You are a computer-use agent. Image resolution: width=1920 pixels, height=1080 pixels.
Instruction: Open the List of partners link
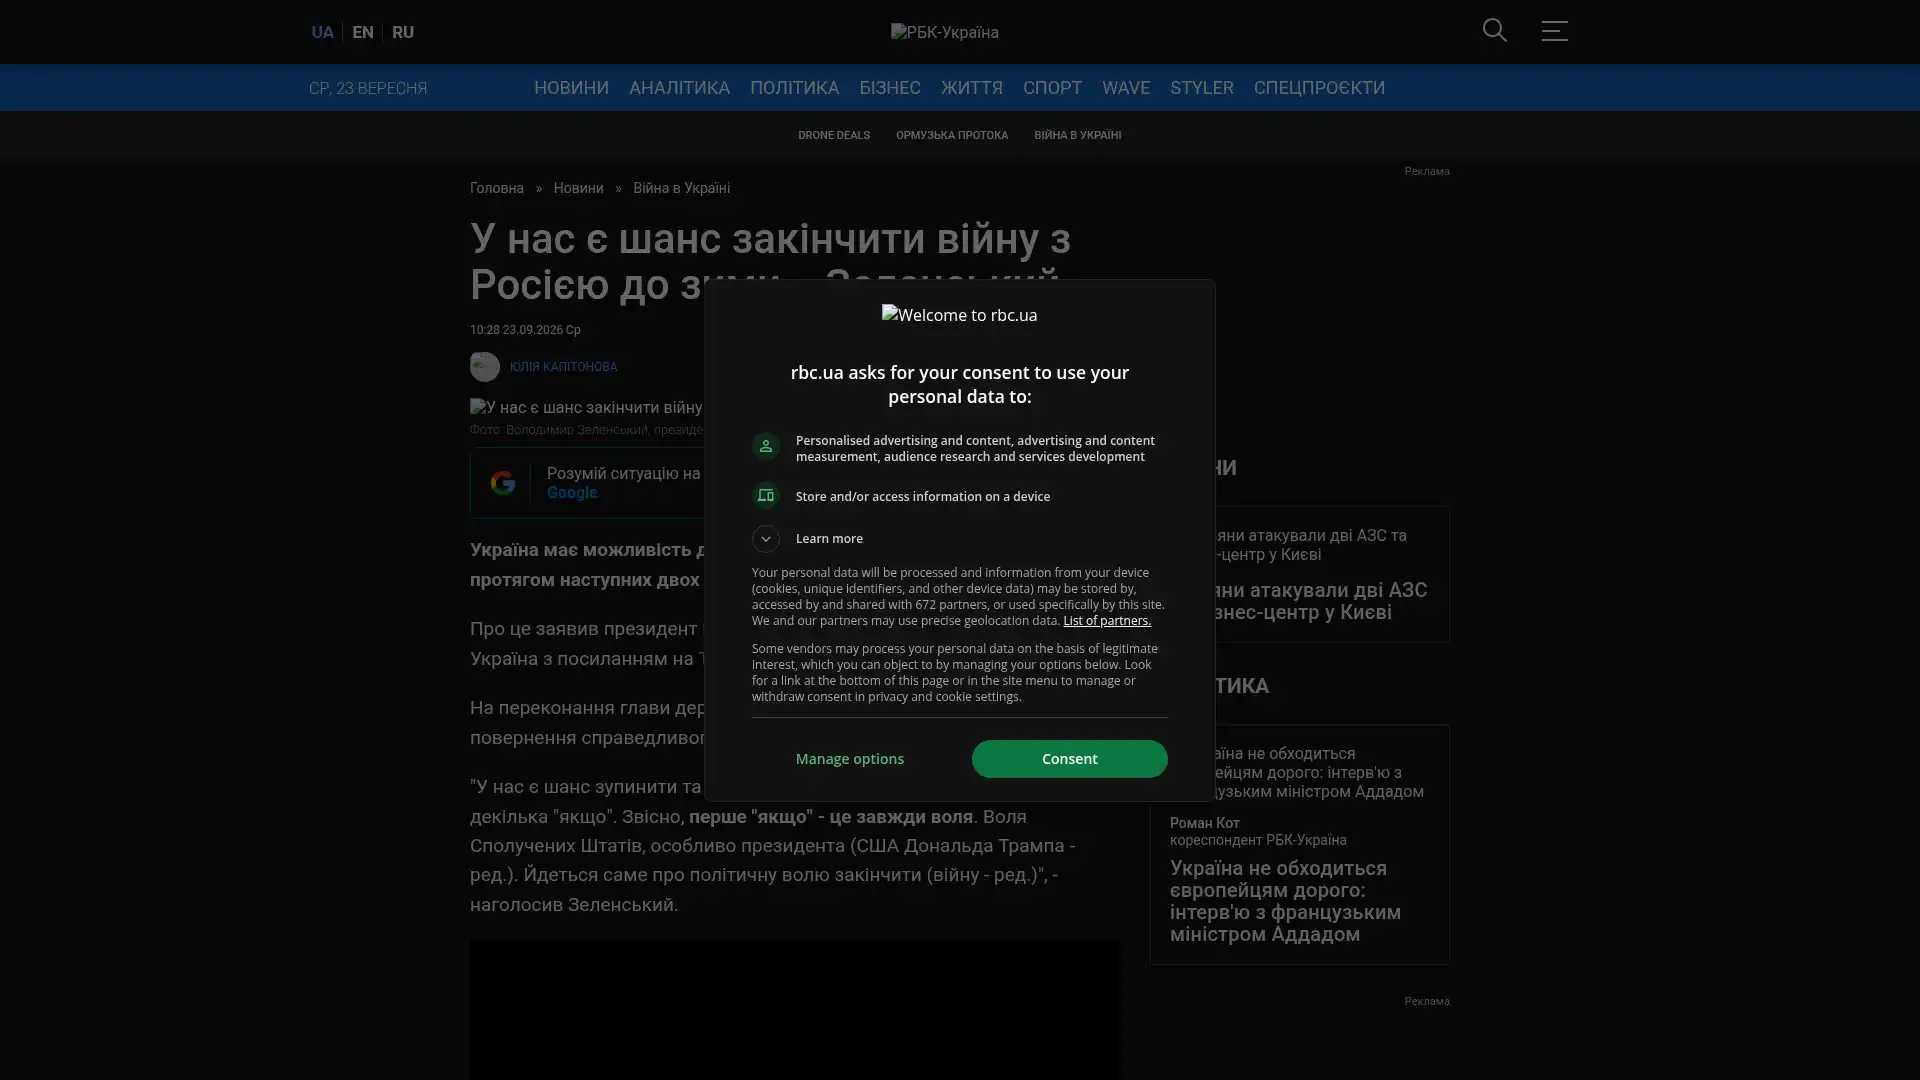coord(1107,621)
